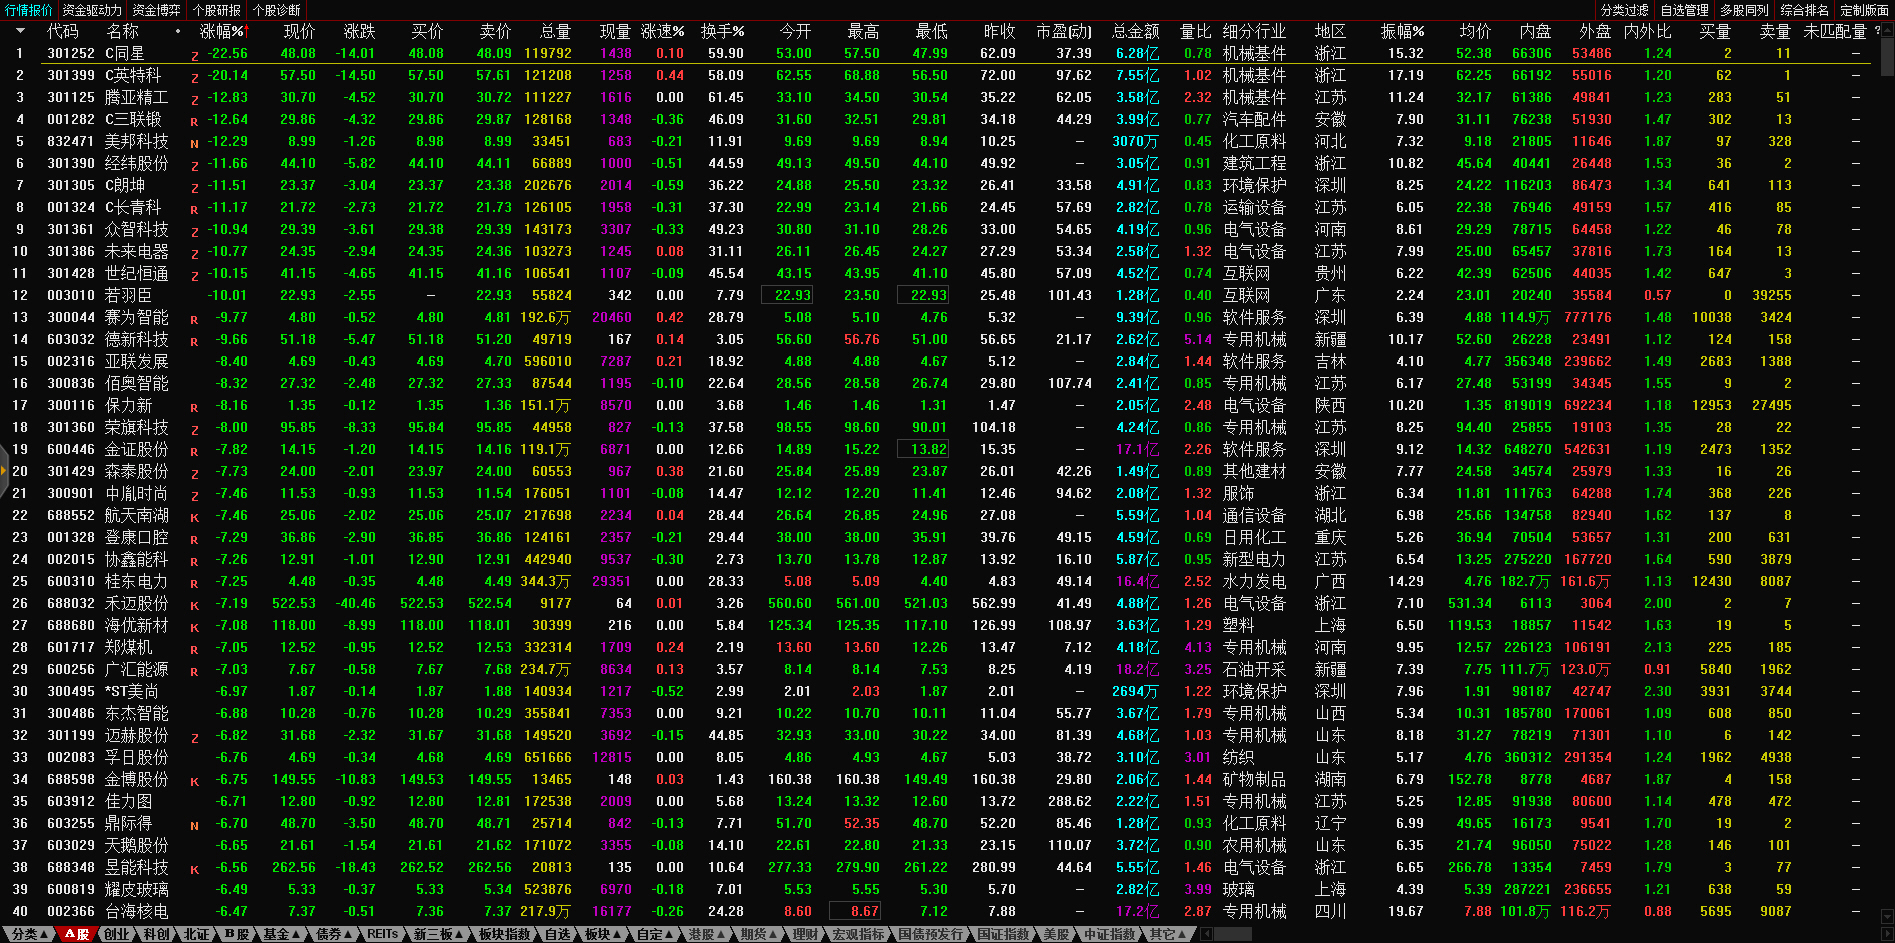Image resolution: width=1895 pixels, height=943 pixels.
Task: Click the Z marker next to C同星
Action: 194,55
